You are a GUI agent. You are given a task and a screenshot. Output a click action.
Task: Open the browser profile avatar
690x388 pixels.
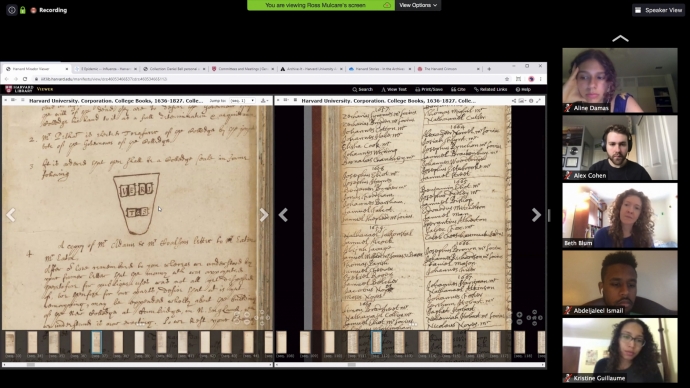531,79
